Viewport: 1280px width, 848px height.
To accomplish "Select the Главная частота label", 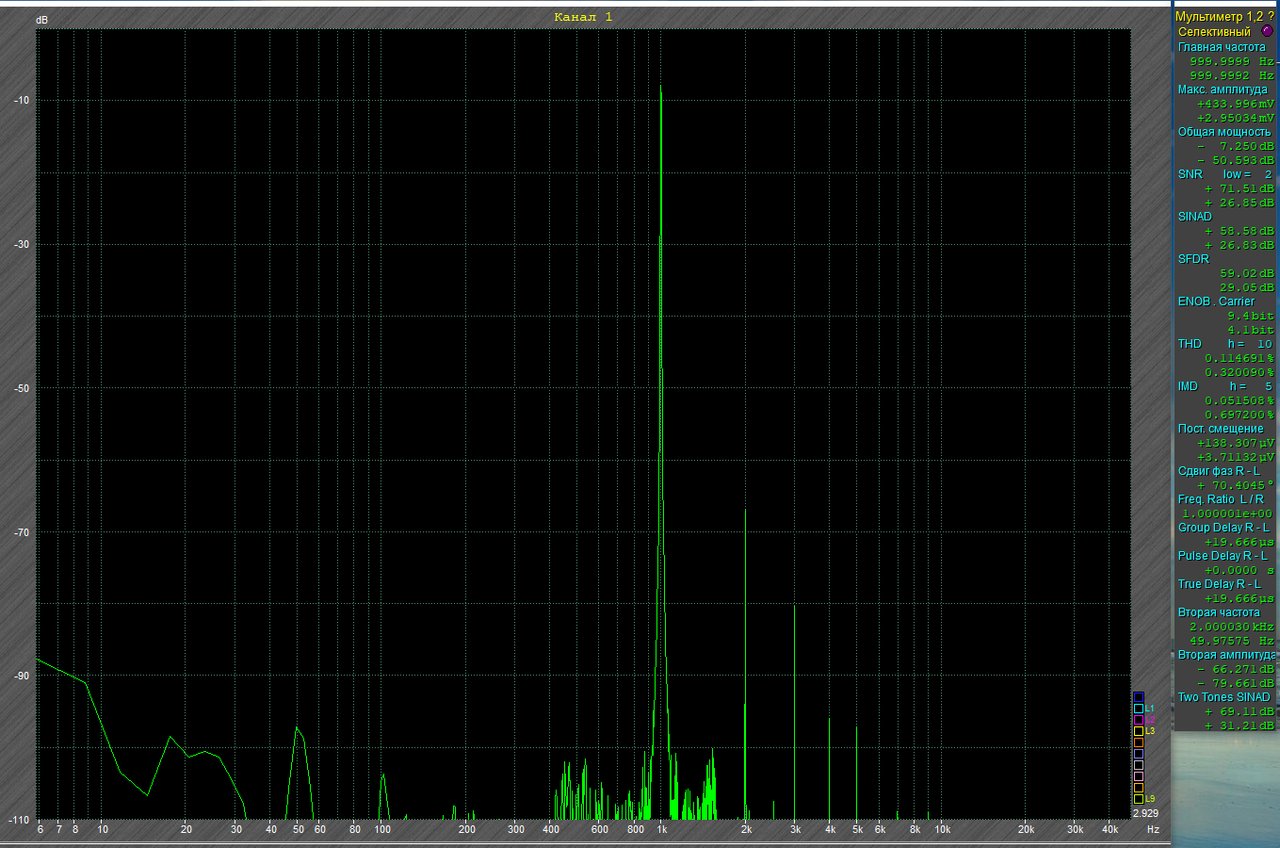I will [1221, 47].
